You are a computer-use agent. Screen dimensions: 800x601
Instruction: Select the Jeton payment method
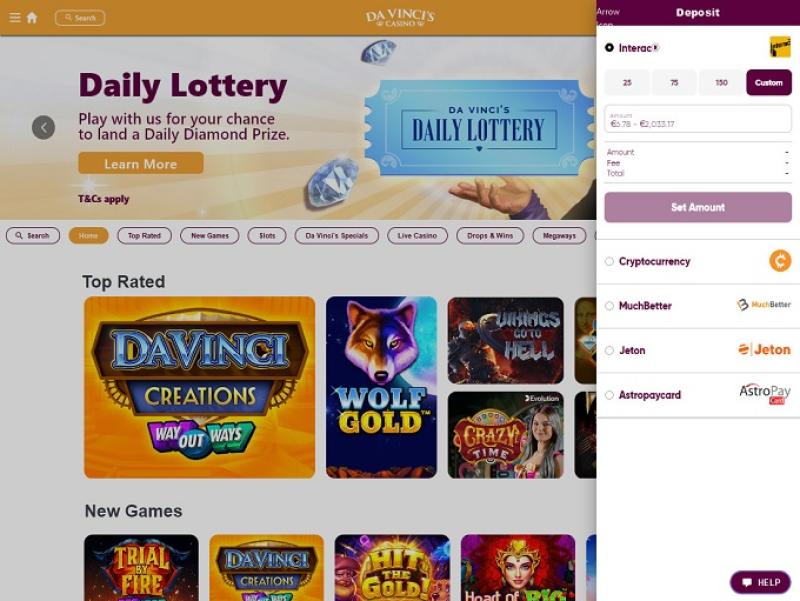coord(698,350)
